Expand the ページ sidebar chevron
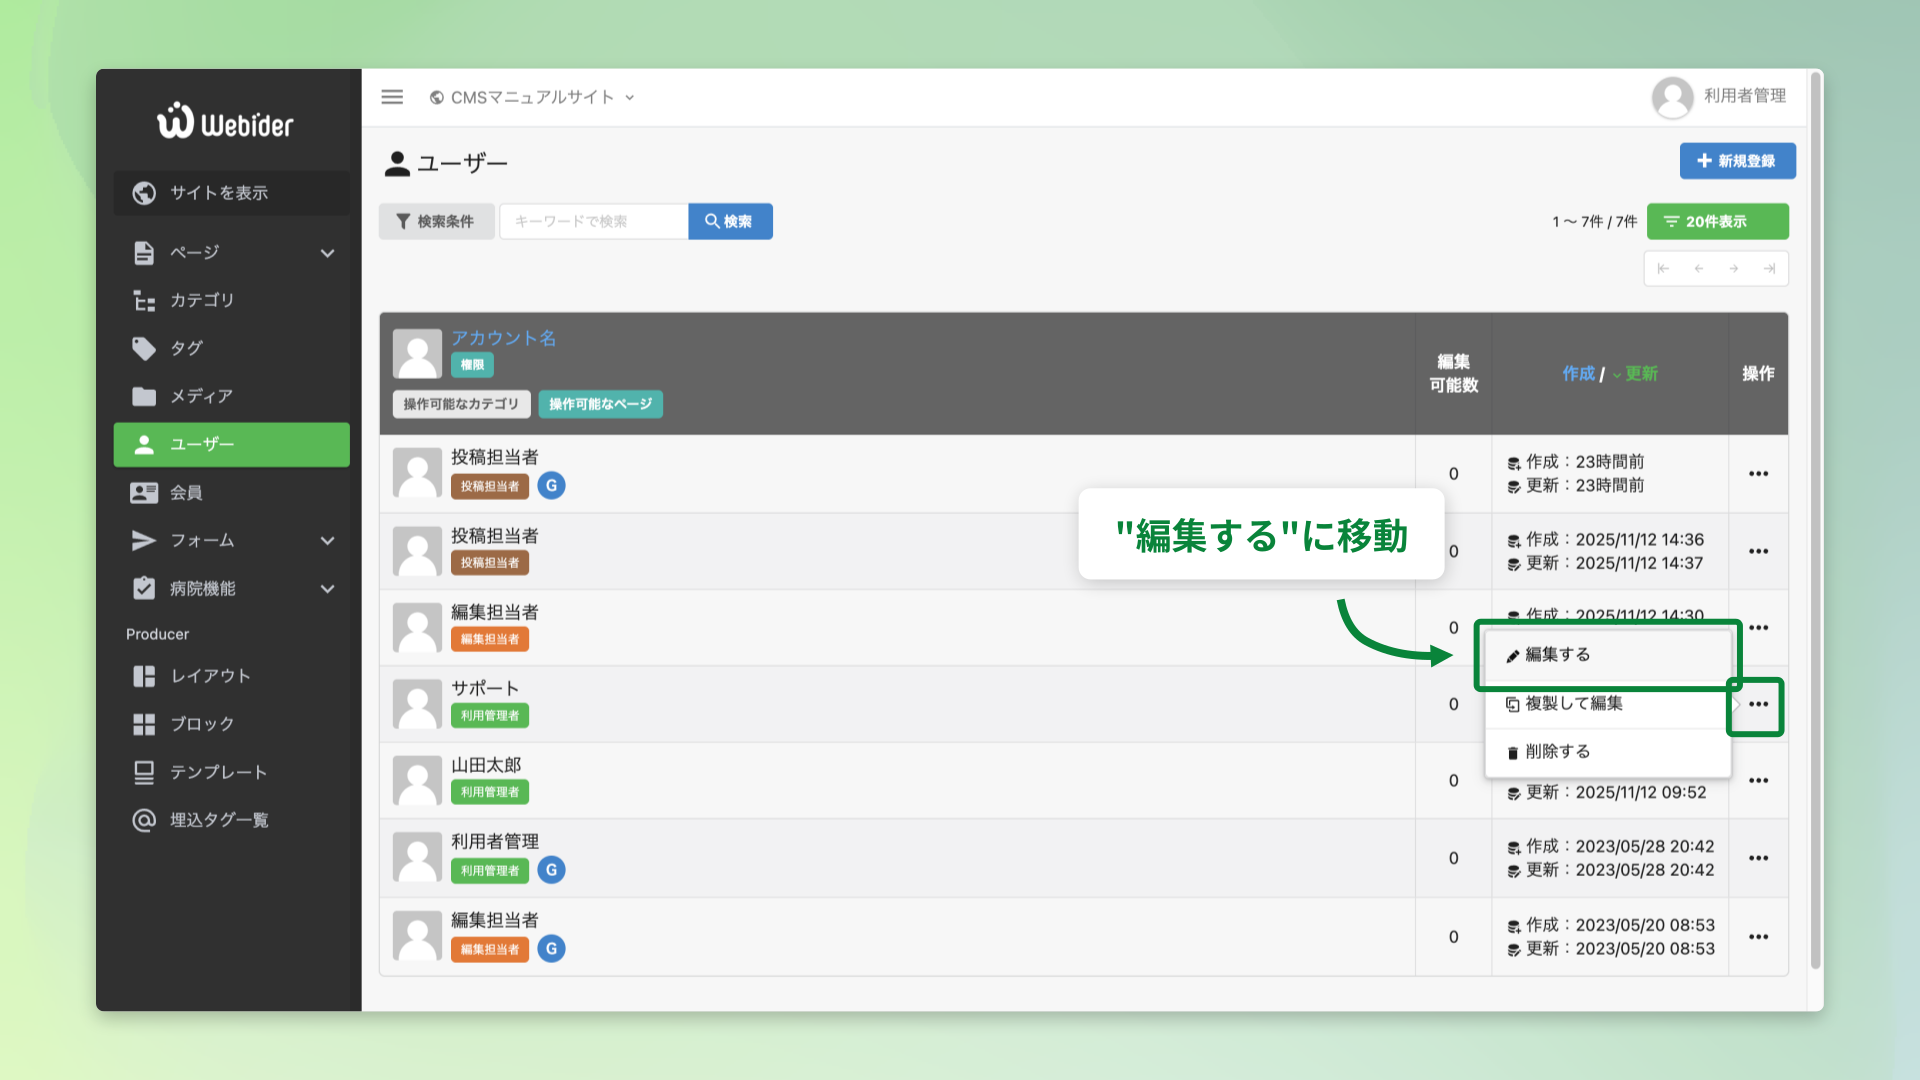This screenshot has width=1920, height=1080. coord(327,253)
